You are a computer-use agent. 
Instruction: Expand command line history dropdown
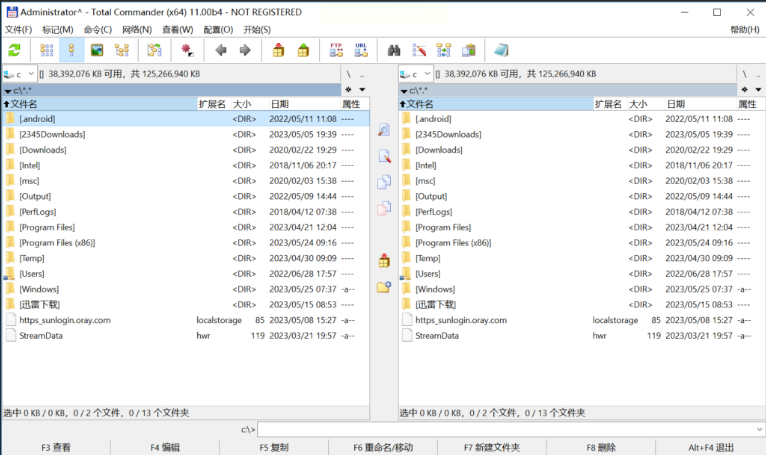coord(759,430)
